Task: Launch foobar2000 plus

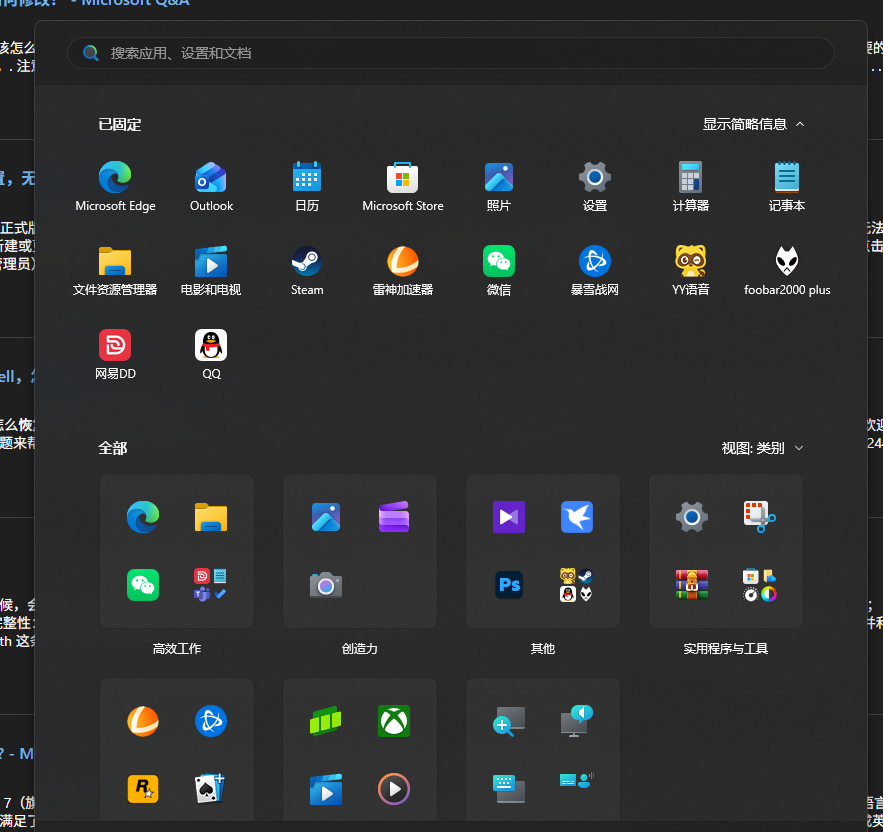Action: [x=787, y=271]
